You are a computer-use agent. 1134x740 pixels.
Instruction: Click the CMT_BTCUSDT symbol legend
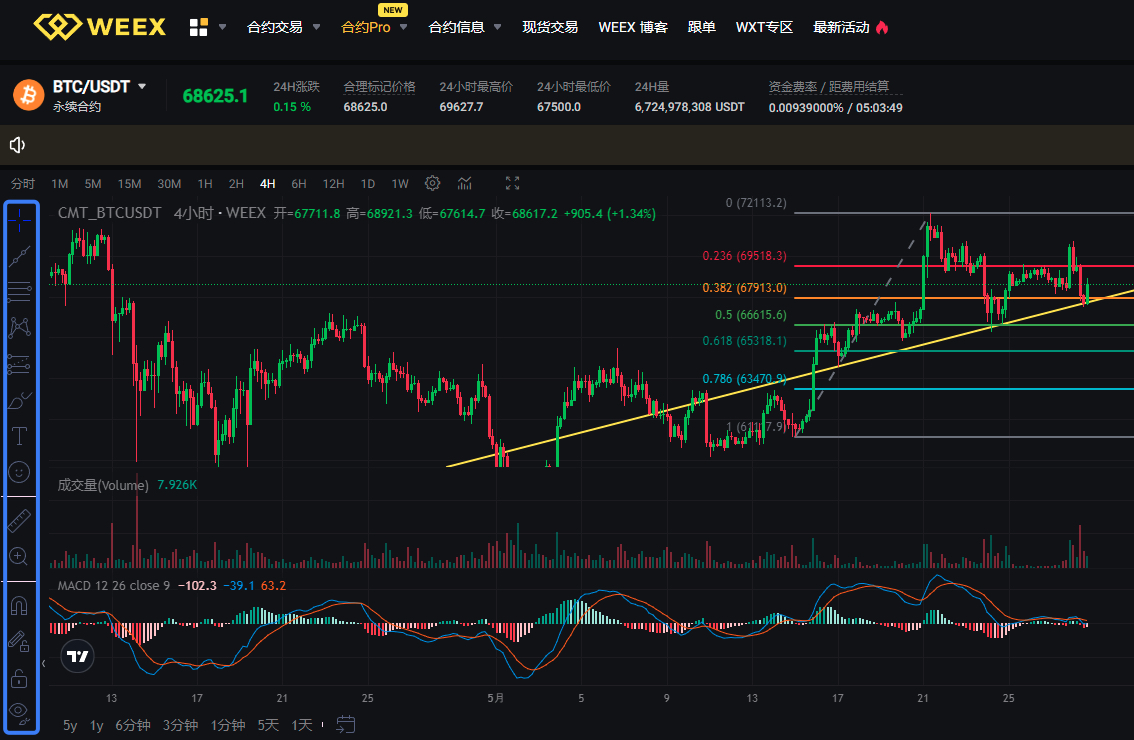(x=109, y=213)
